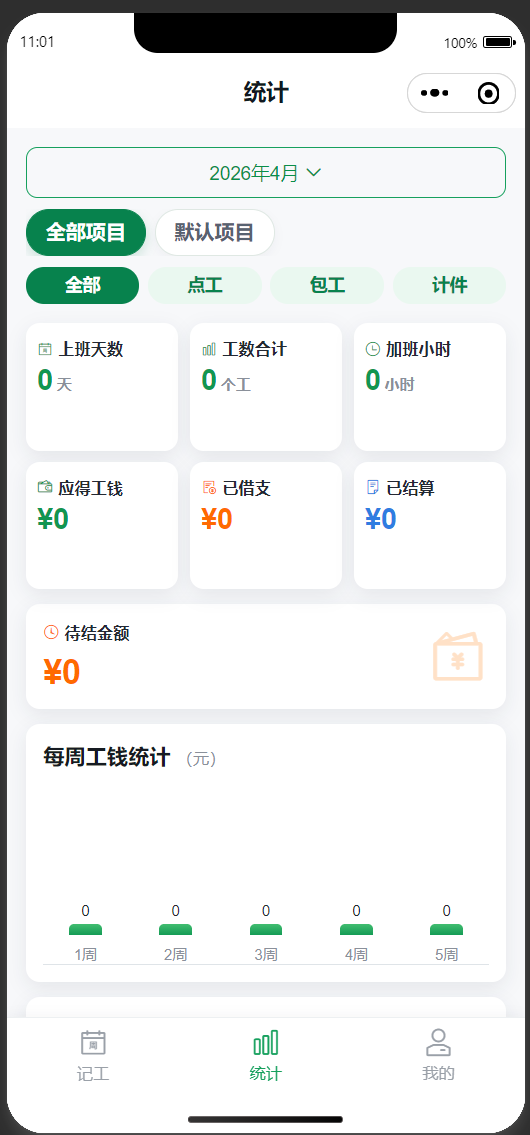Image resolution: width=530 pixels, height=1135 pixels.
Task: Expand the 2026年4月 month selector
Action: tap(266, 172)
